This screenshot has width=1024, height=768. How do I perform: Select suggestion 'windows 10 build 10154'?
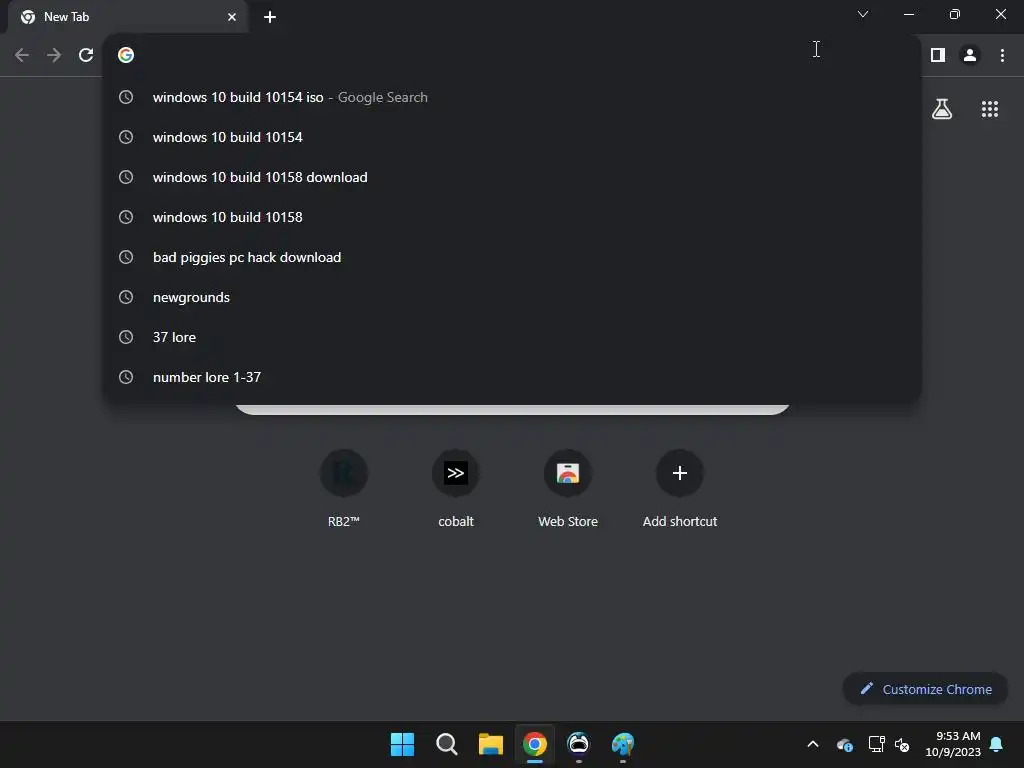(x=513, y=137)
